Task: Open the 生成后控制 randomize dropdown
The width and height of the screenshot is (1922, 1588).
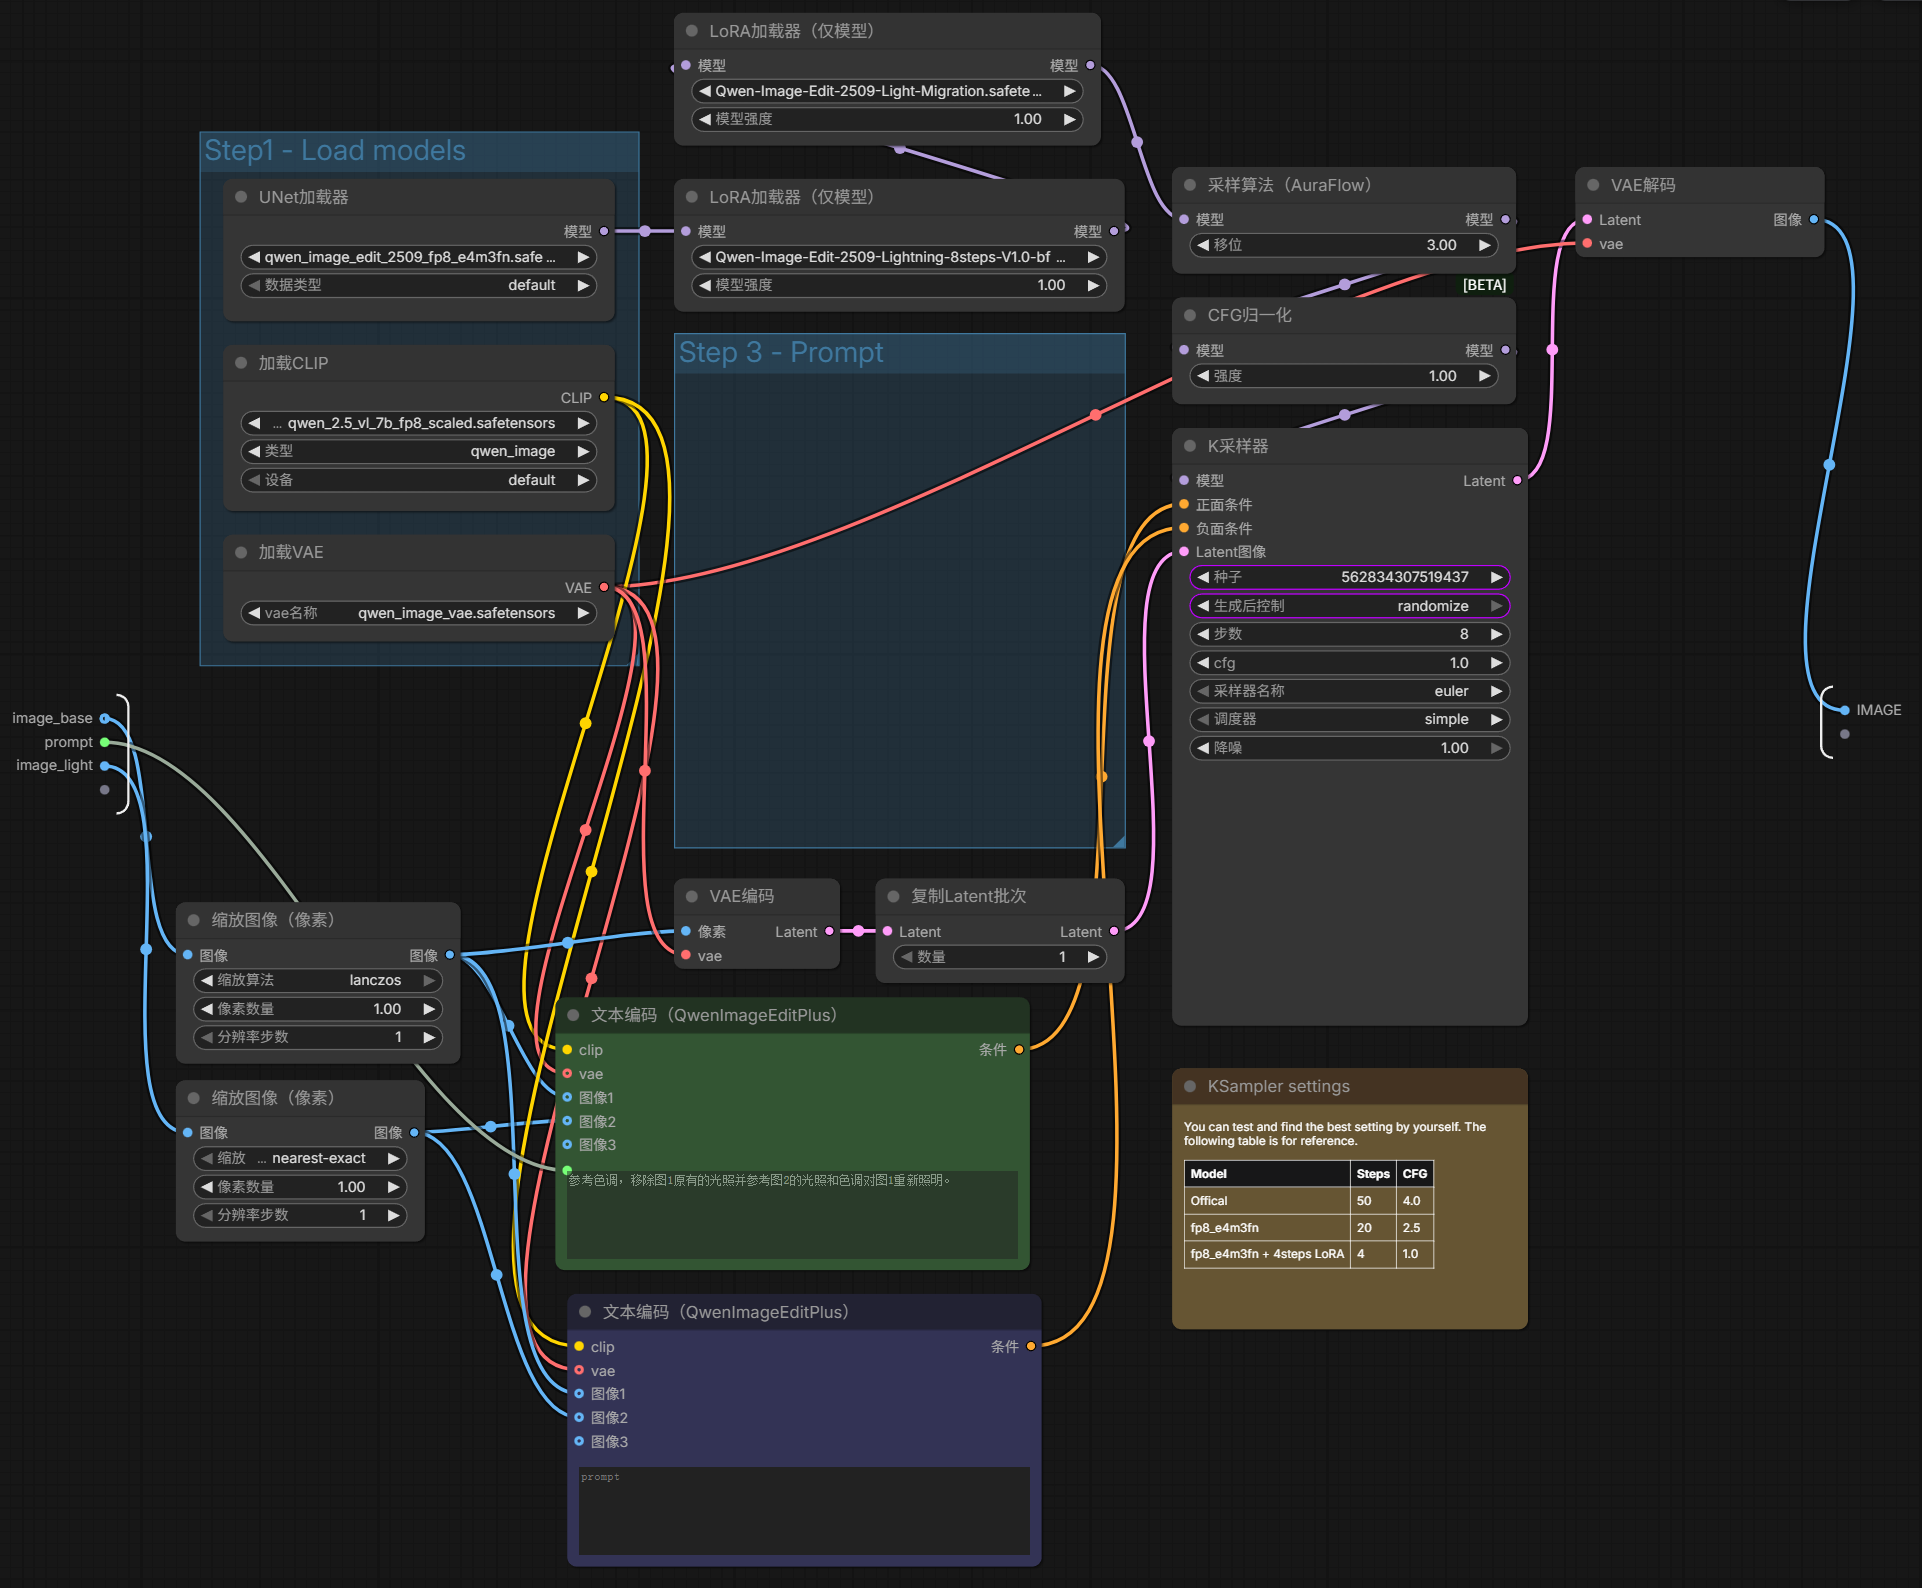Action: [1349, 606]
